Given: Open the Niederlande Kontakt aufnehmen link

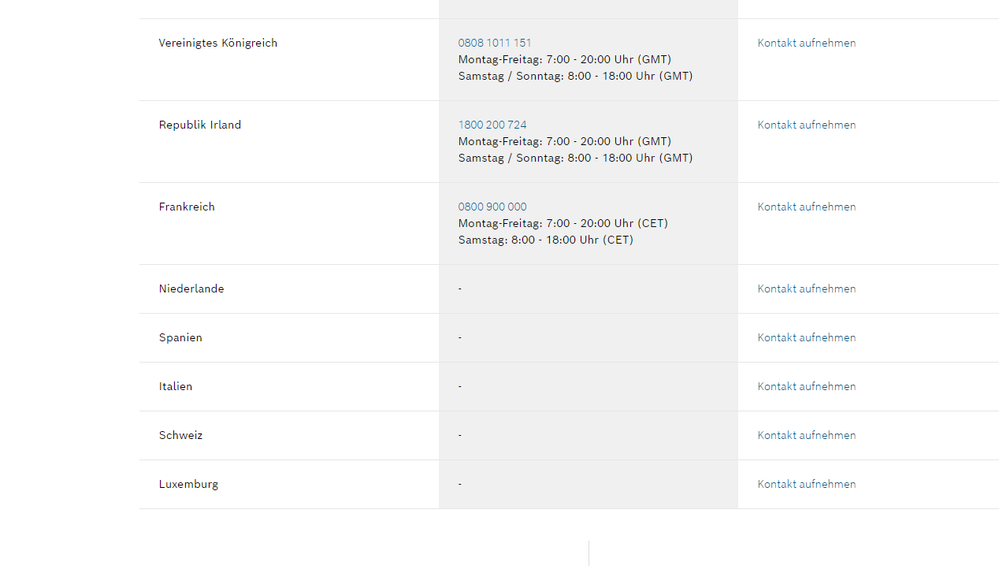Looking at the screenshot, I should pos(806,289).
